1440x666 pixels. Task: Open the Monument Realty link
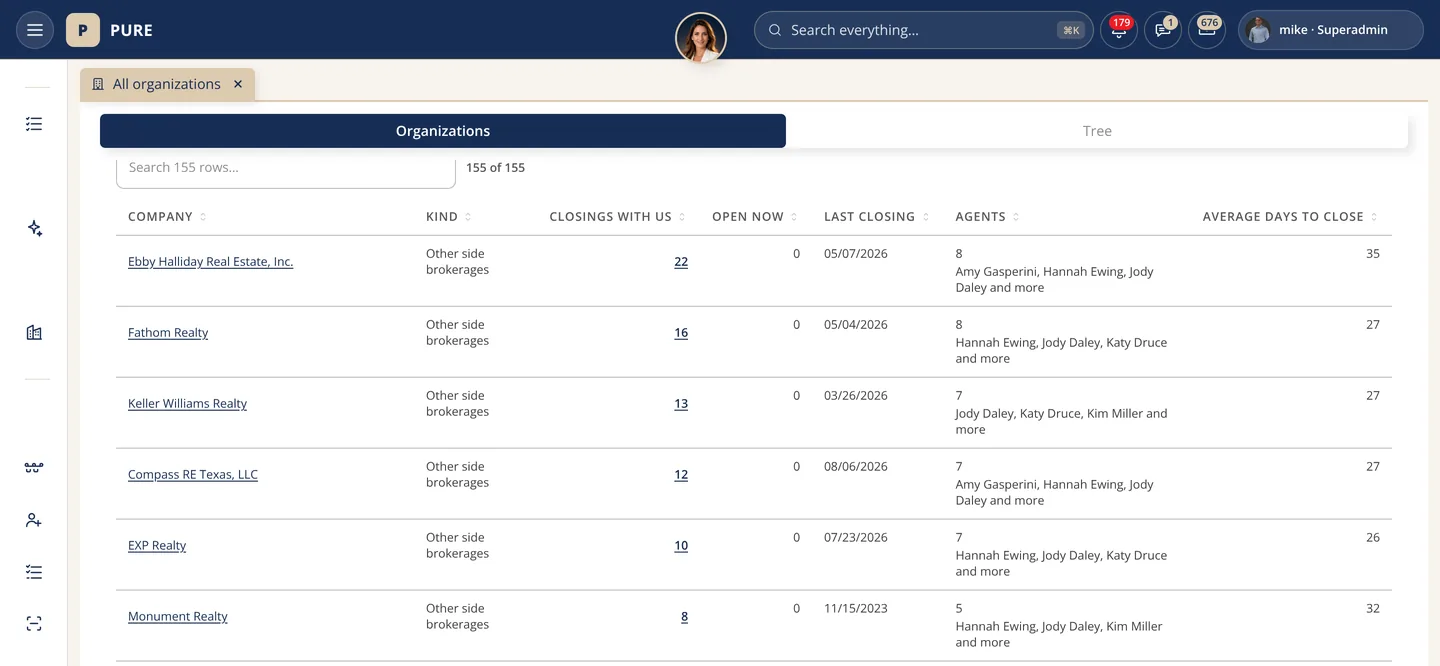[x=178, y=617]
